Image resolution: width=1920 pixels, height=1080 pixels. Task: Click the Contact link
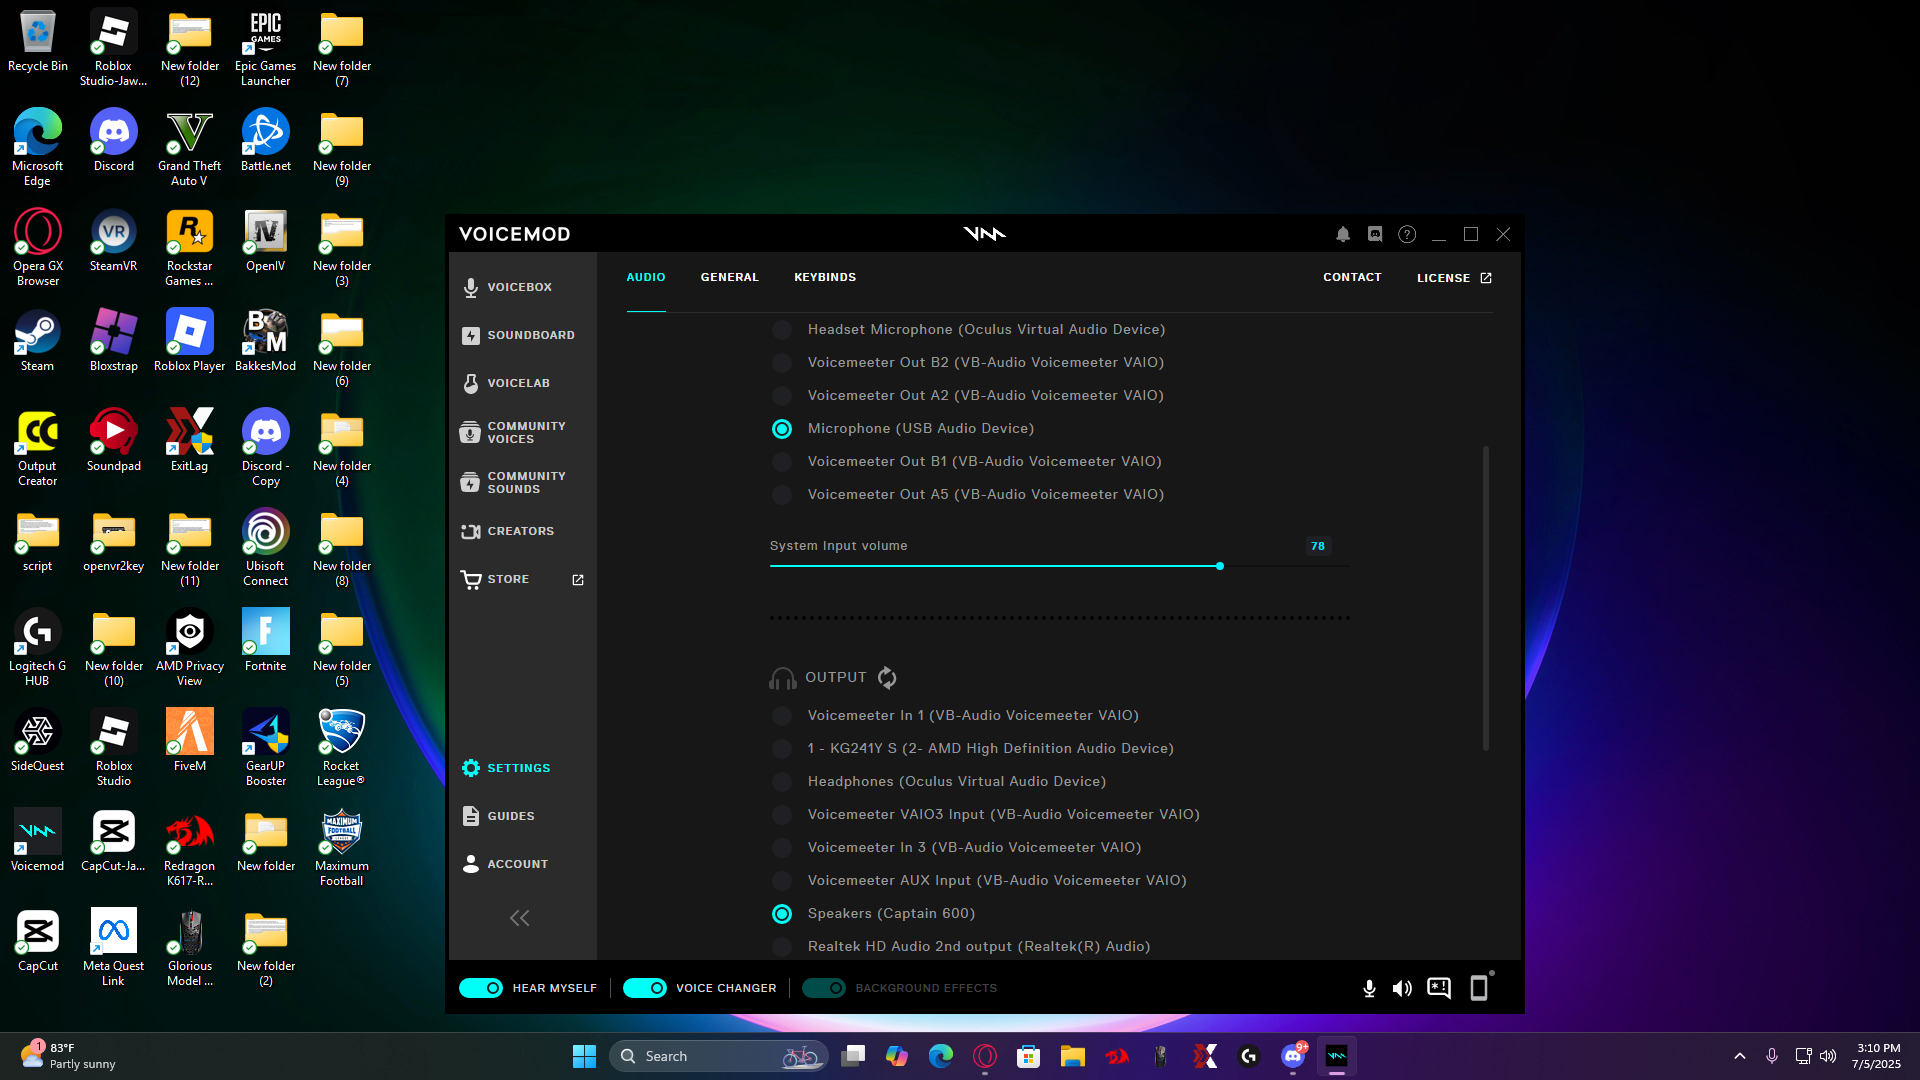point(1352,277)
